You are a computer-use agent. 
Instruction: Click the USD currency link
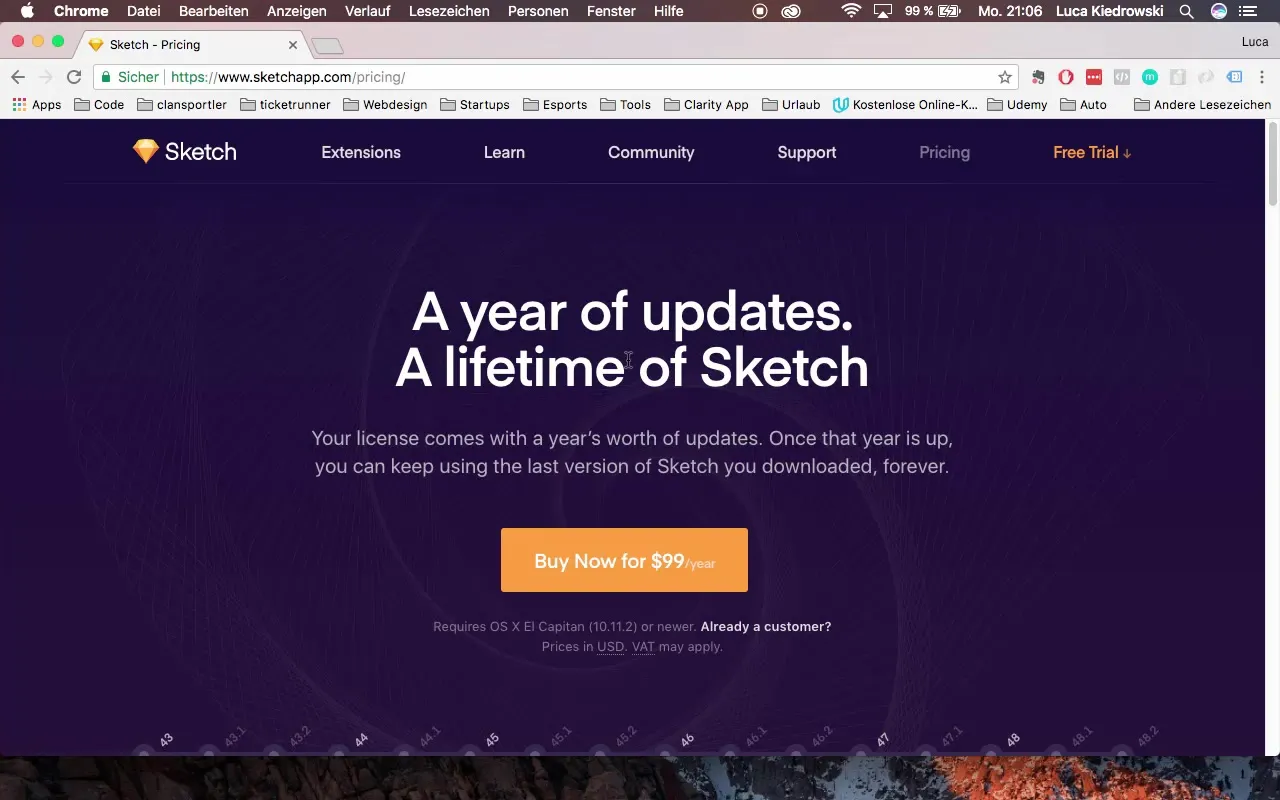[x=610, y=647]
